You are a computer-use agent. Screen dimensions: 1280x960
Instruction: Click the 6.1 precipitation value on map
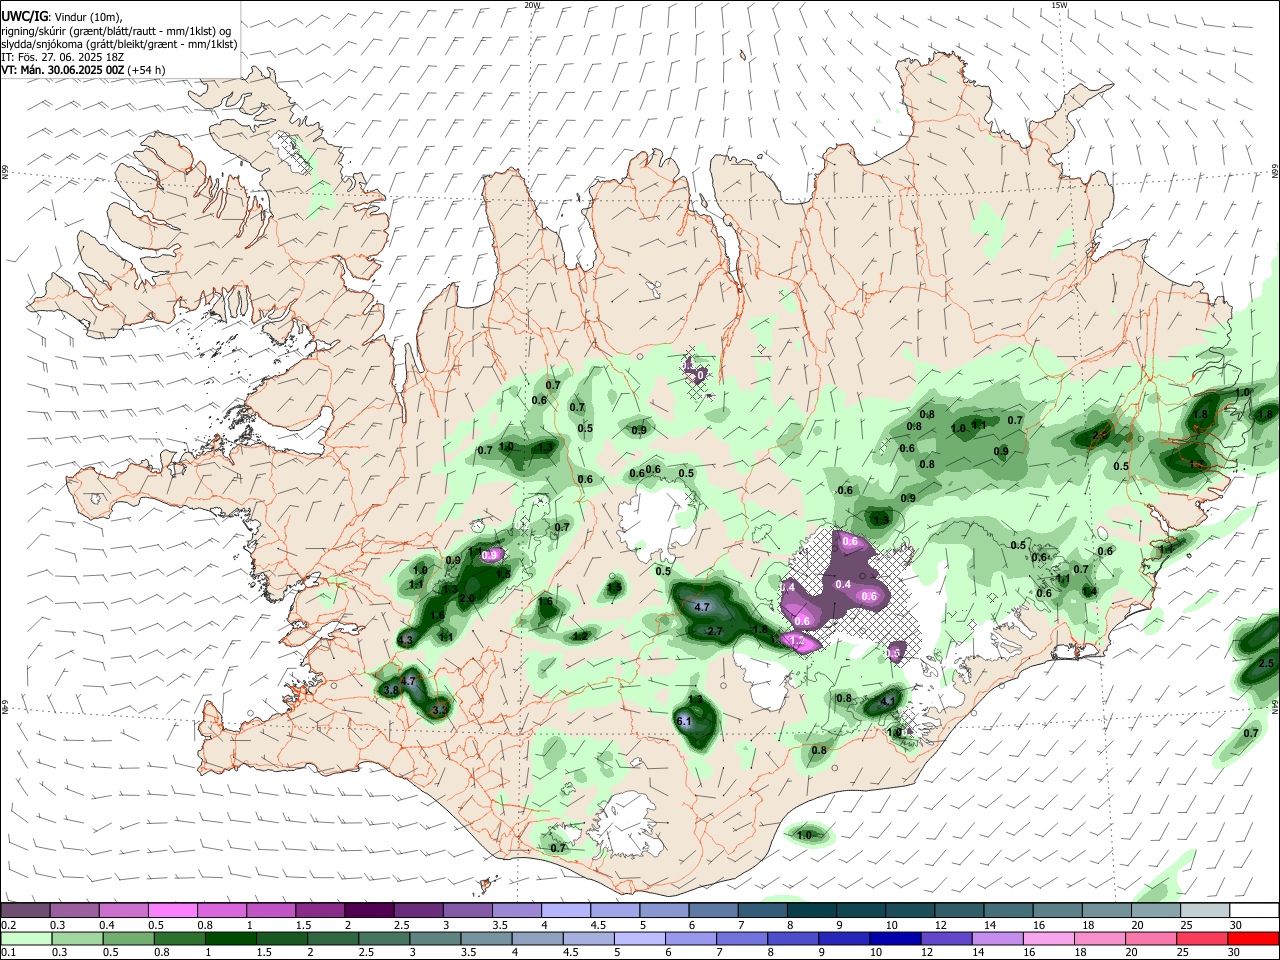(684, 721)
